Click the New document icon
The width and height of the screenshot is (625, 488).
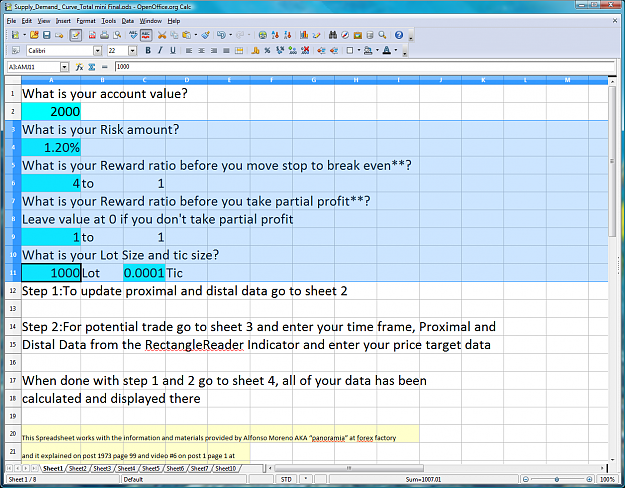(x=15, y=35)
